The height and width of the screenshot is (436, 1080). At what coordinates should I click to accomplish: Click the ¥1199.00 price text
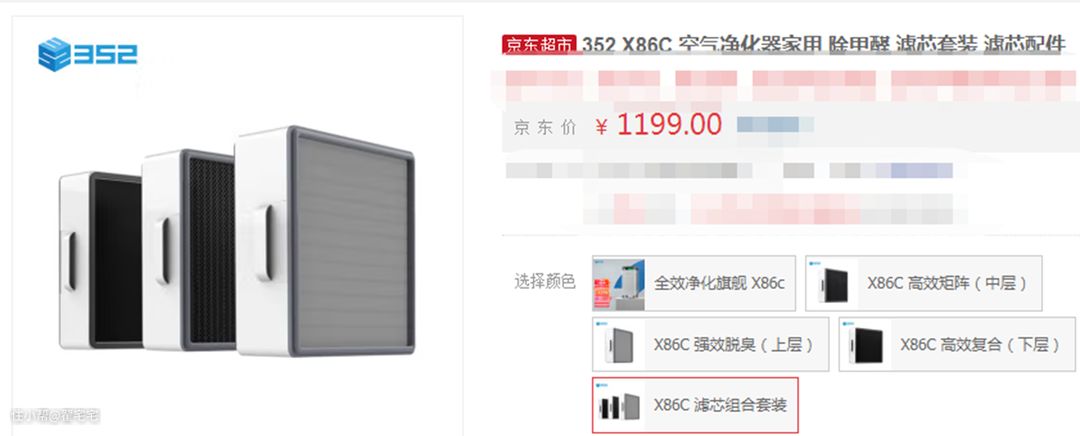pos(658,125)
